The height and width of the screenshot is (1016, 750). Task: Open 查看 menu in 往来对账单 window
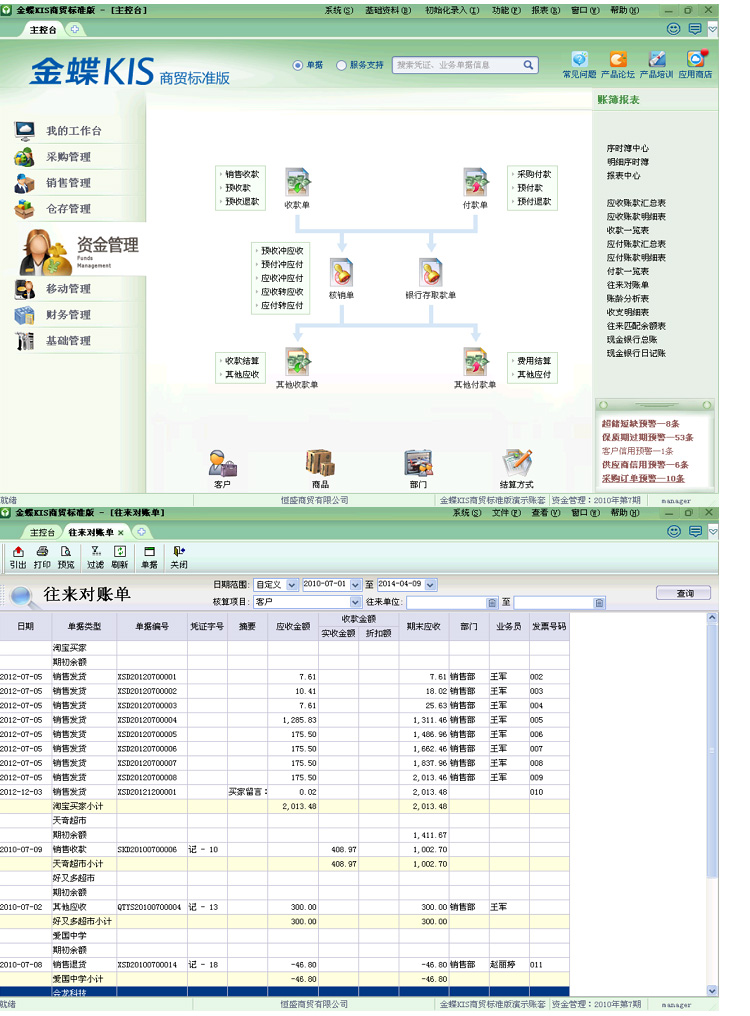(x=545, y=512)
